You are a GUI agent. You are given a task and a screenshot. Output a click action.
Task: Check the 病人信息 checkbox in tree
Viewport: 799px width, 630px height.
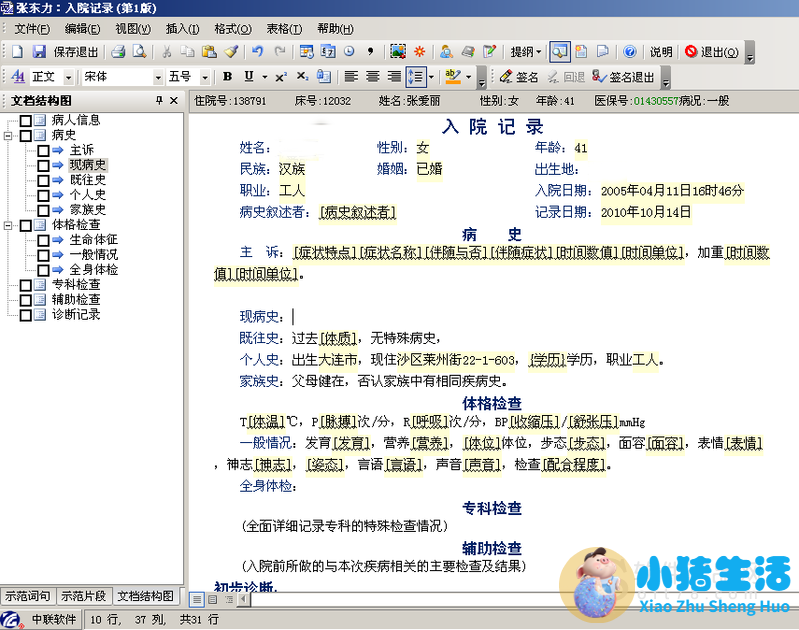[x=26, y=121]
